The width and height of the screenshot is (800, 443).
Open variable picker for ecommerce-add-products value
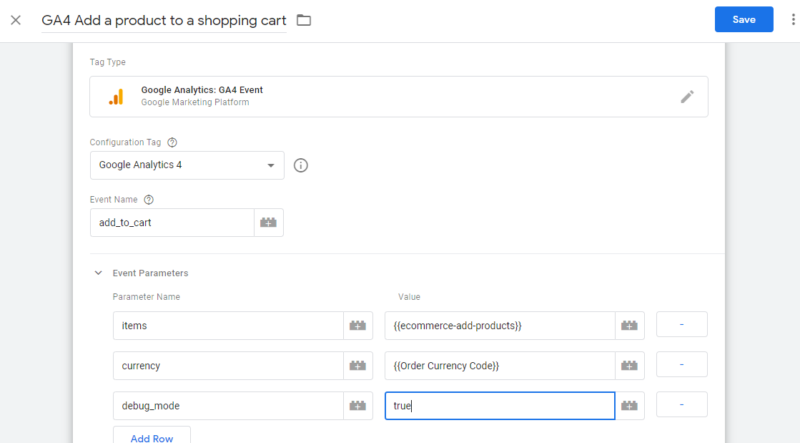pyautogui.click(x=629, y=325)
